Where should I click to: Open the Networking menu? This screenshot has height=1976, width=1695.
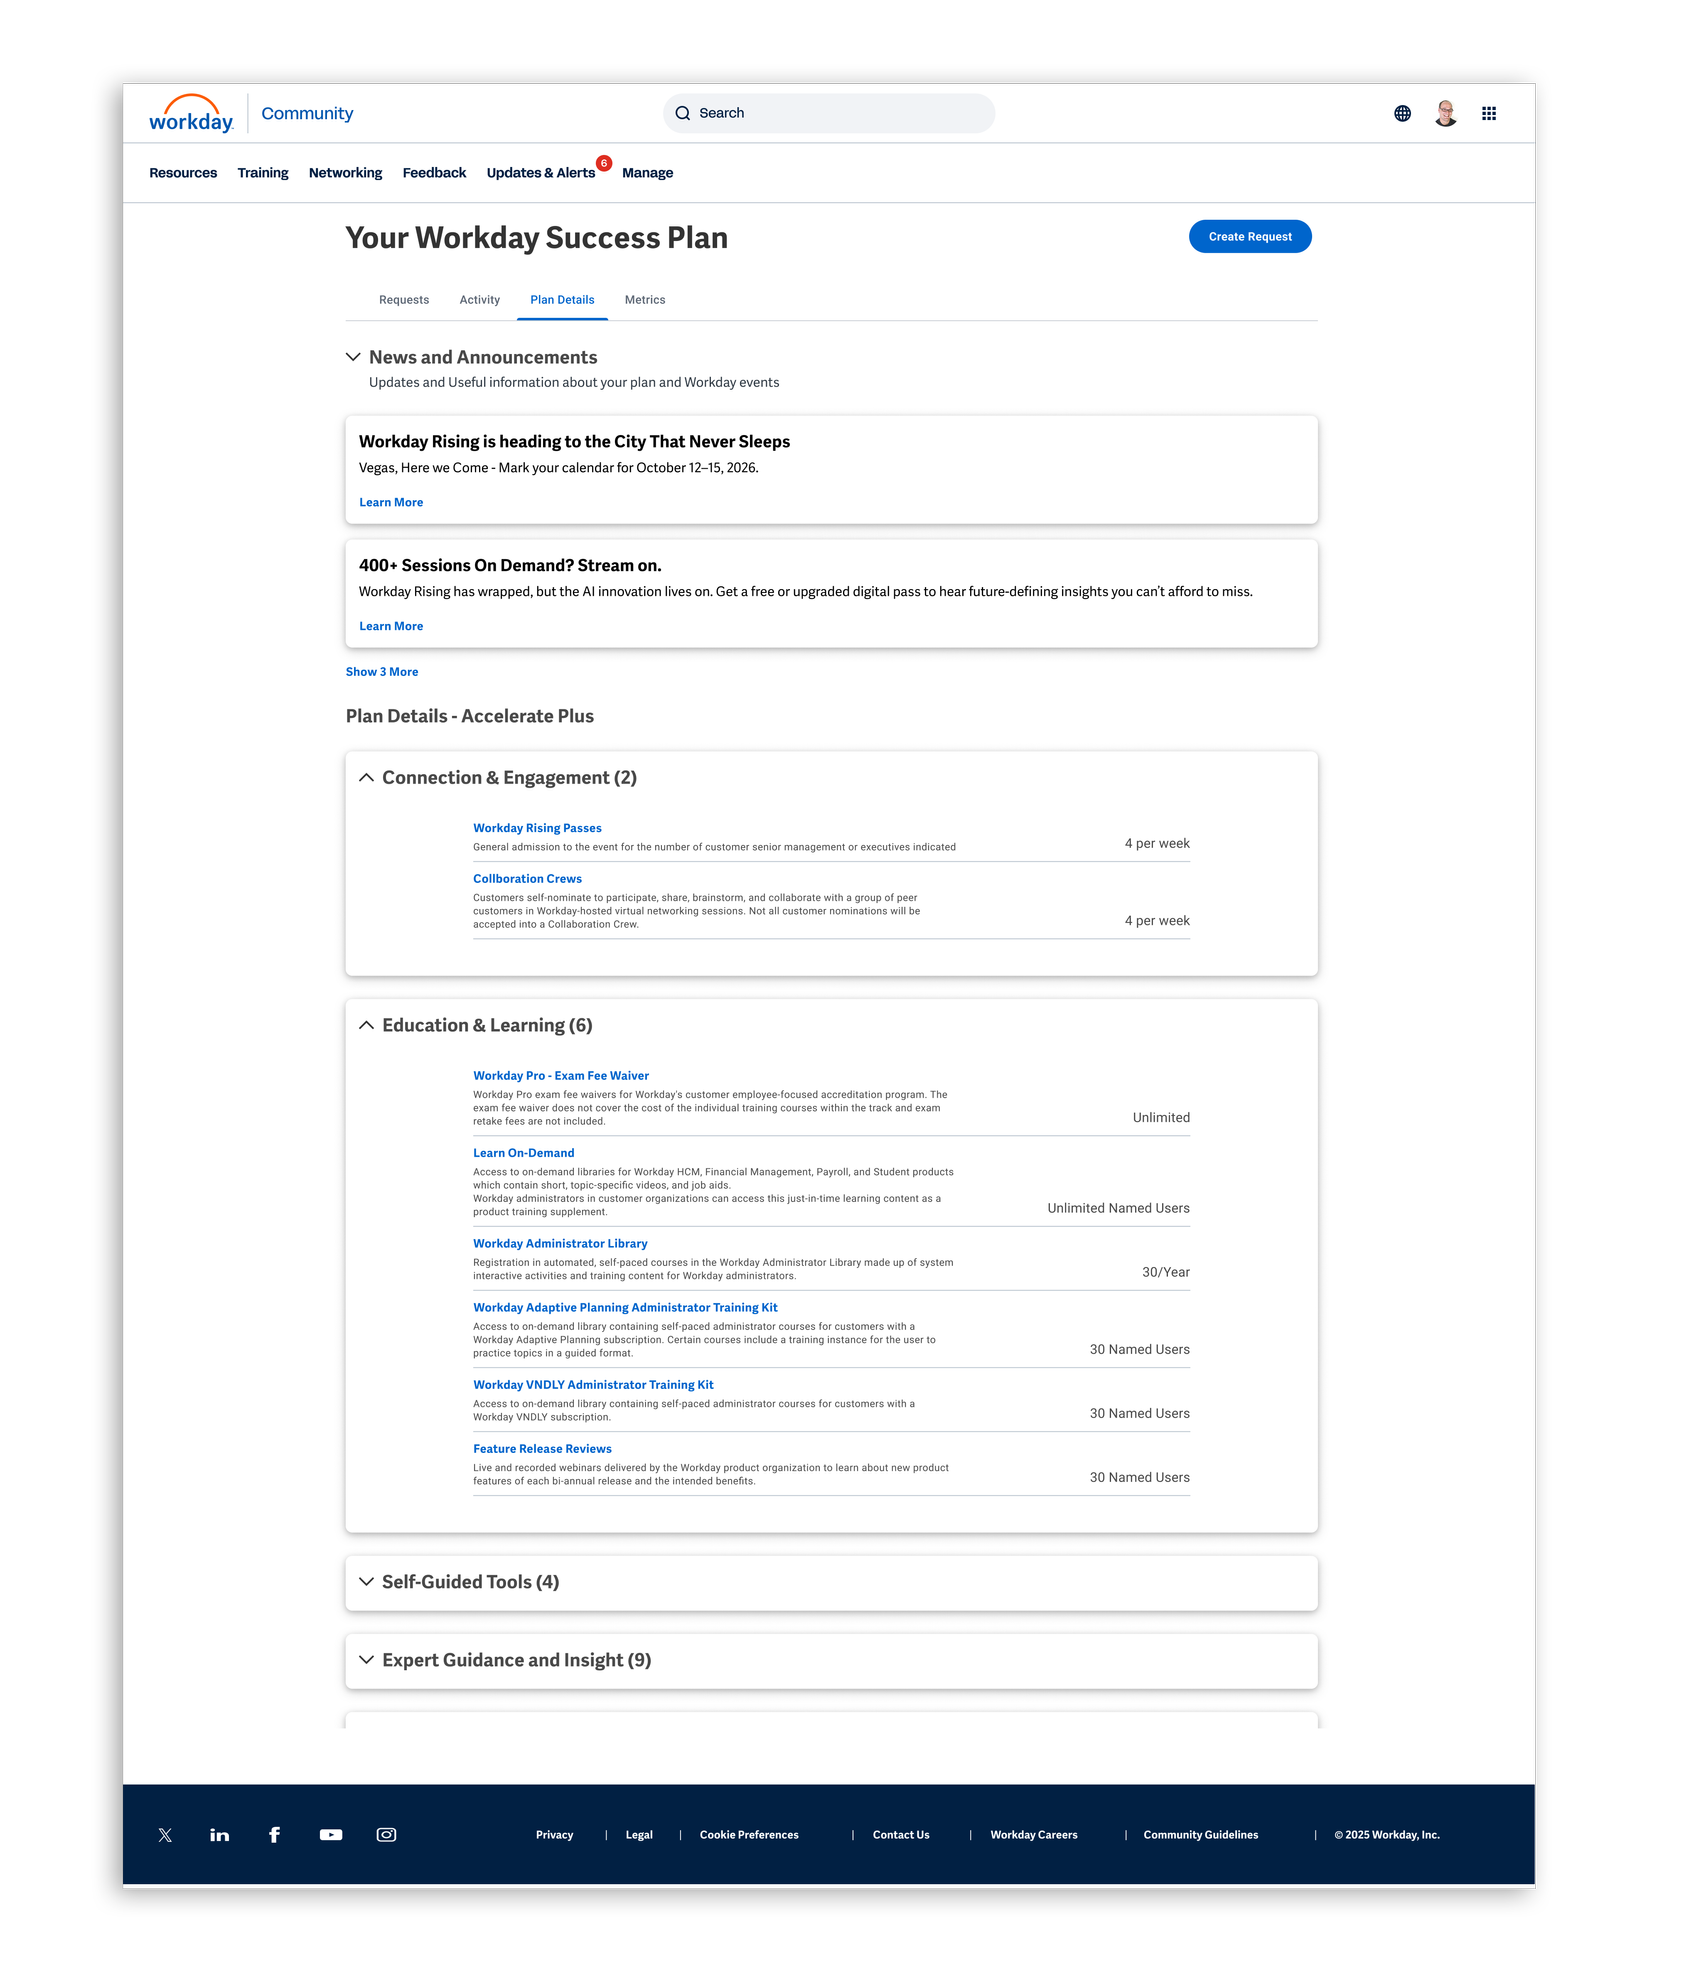click(x=345, y=173)
